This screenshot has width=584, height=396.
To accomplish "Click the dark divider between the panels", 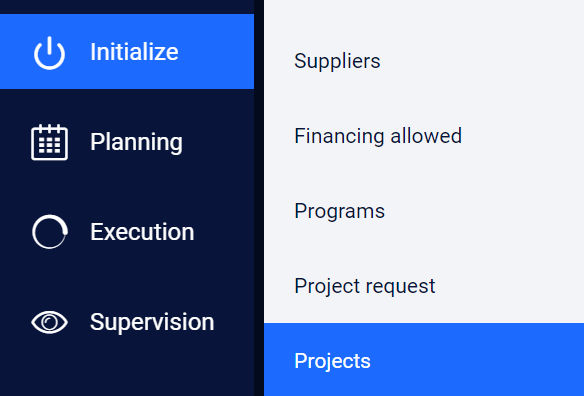I will click(x=259, y=198).
